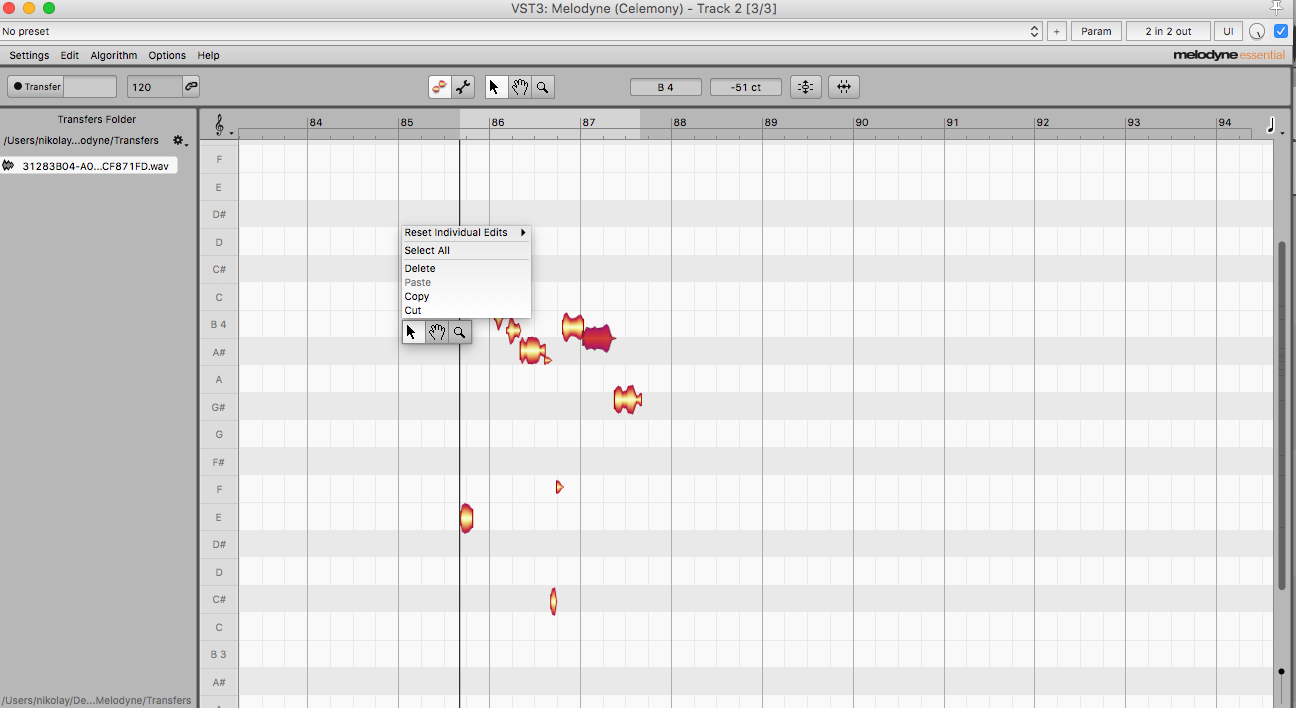Viewport: 1296px width, 708px height.
Task: Click the quantize time macro icon
Action: point(844,87)
